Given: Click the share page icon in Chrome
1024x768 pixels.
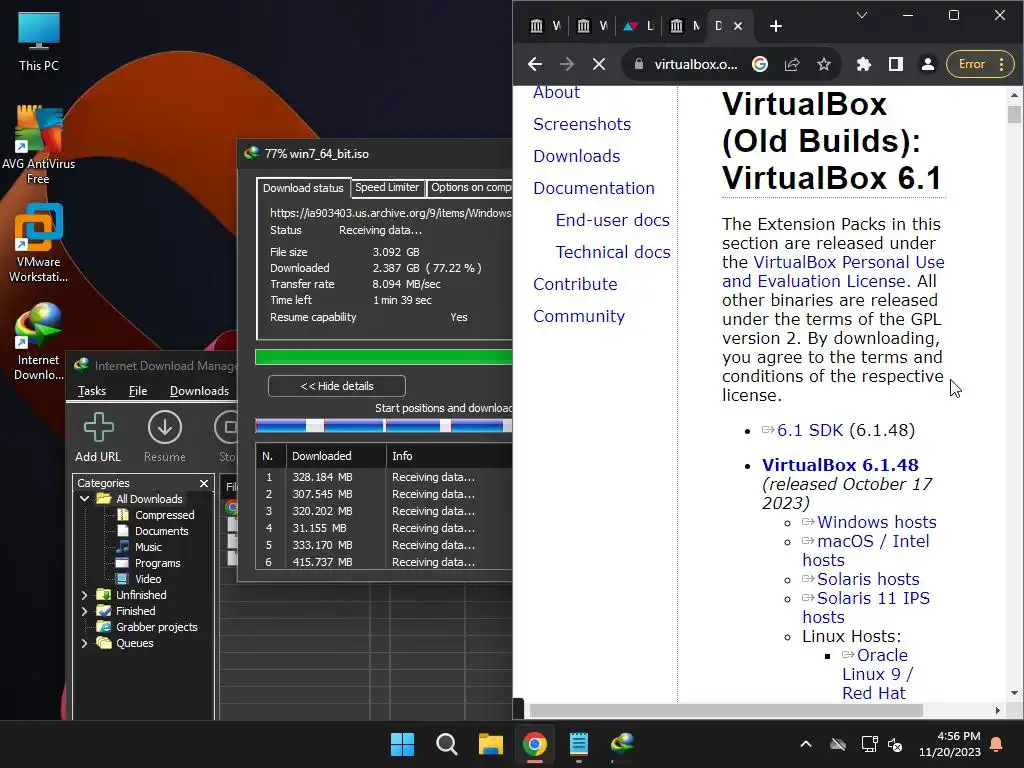Looking at the screenshot, I should tap(792, 64).
